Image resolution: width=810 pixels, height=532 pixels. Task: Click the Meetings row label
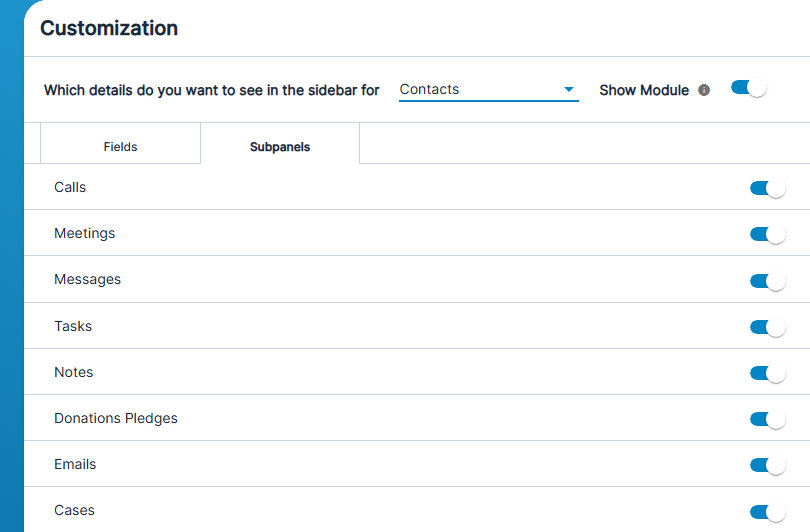(x=85, y=233)
